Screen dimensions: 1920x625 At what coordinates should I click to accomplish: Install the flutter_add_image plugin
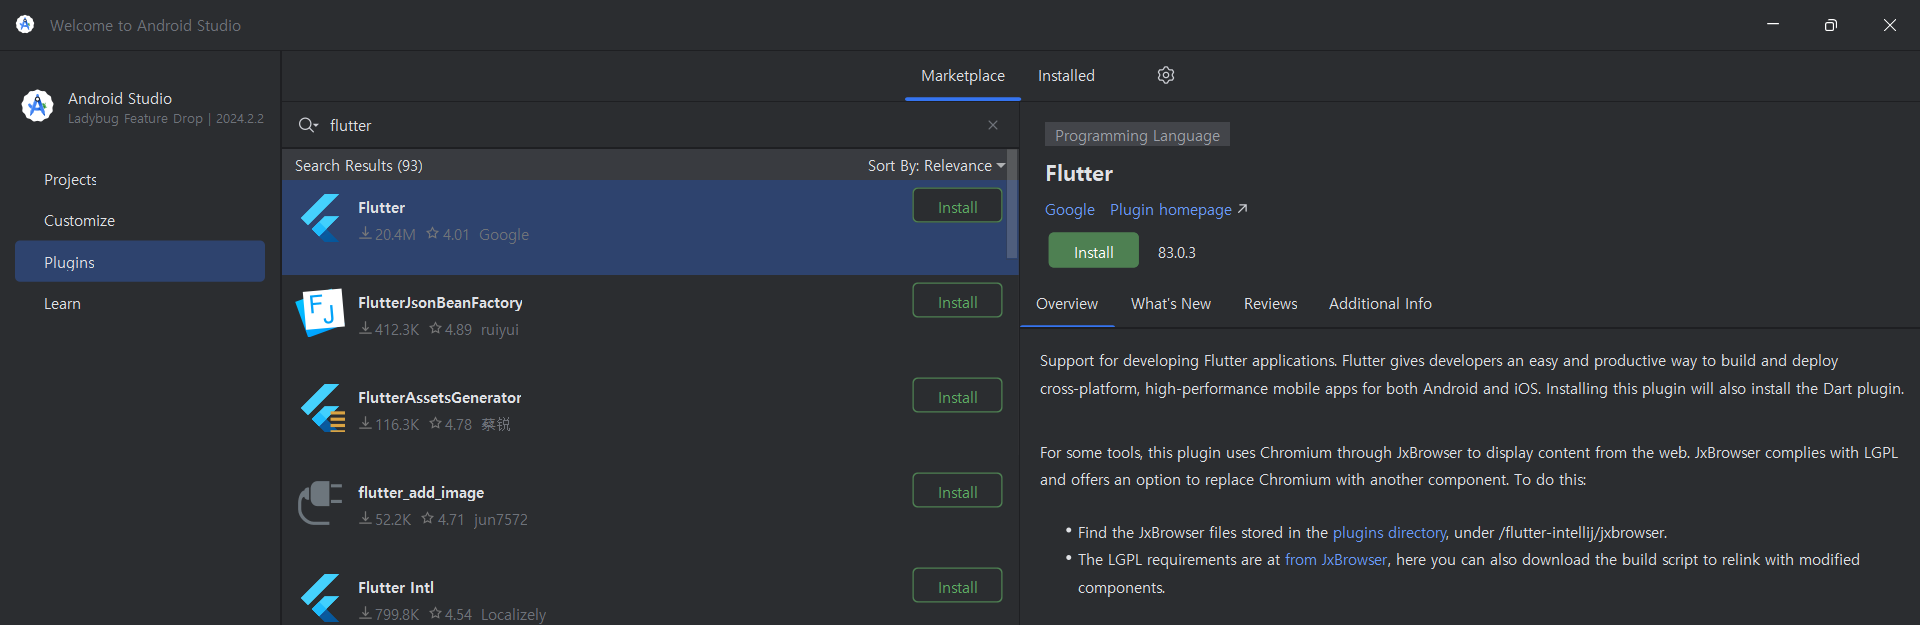tap(957, 491)
